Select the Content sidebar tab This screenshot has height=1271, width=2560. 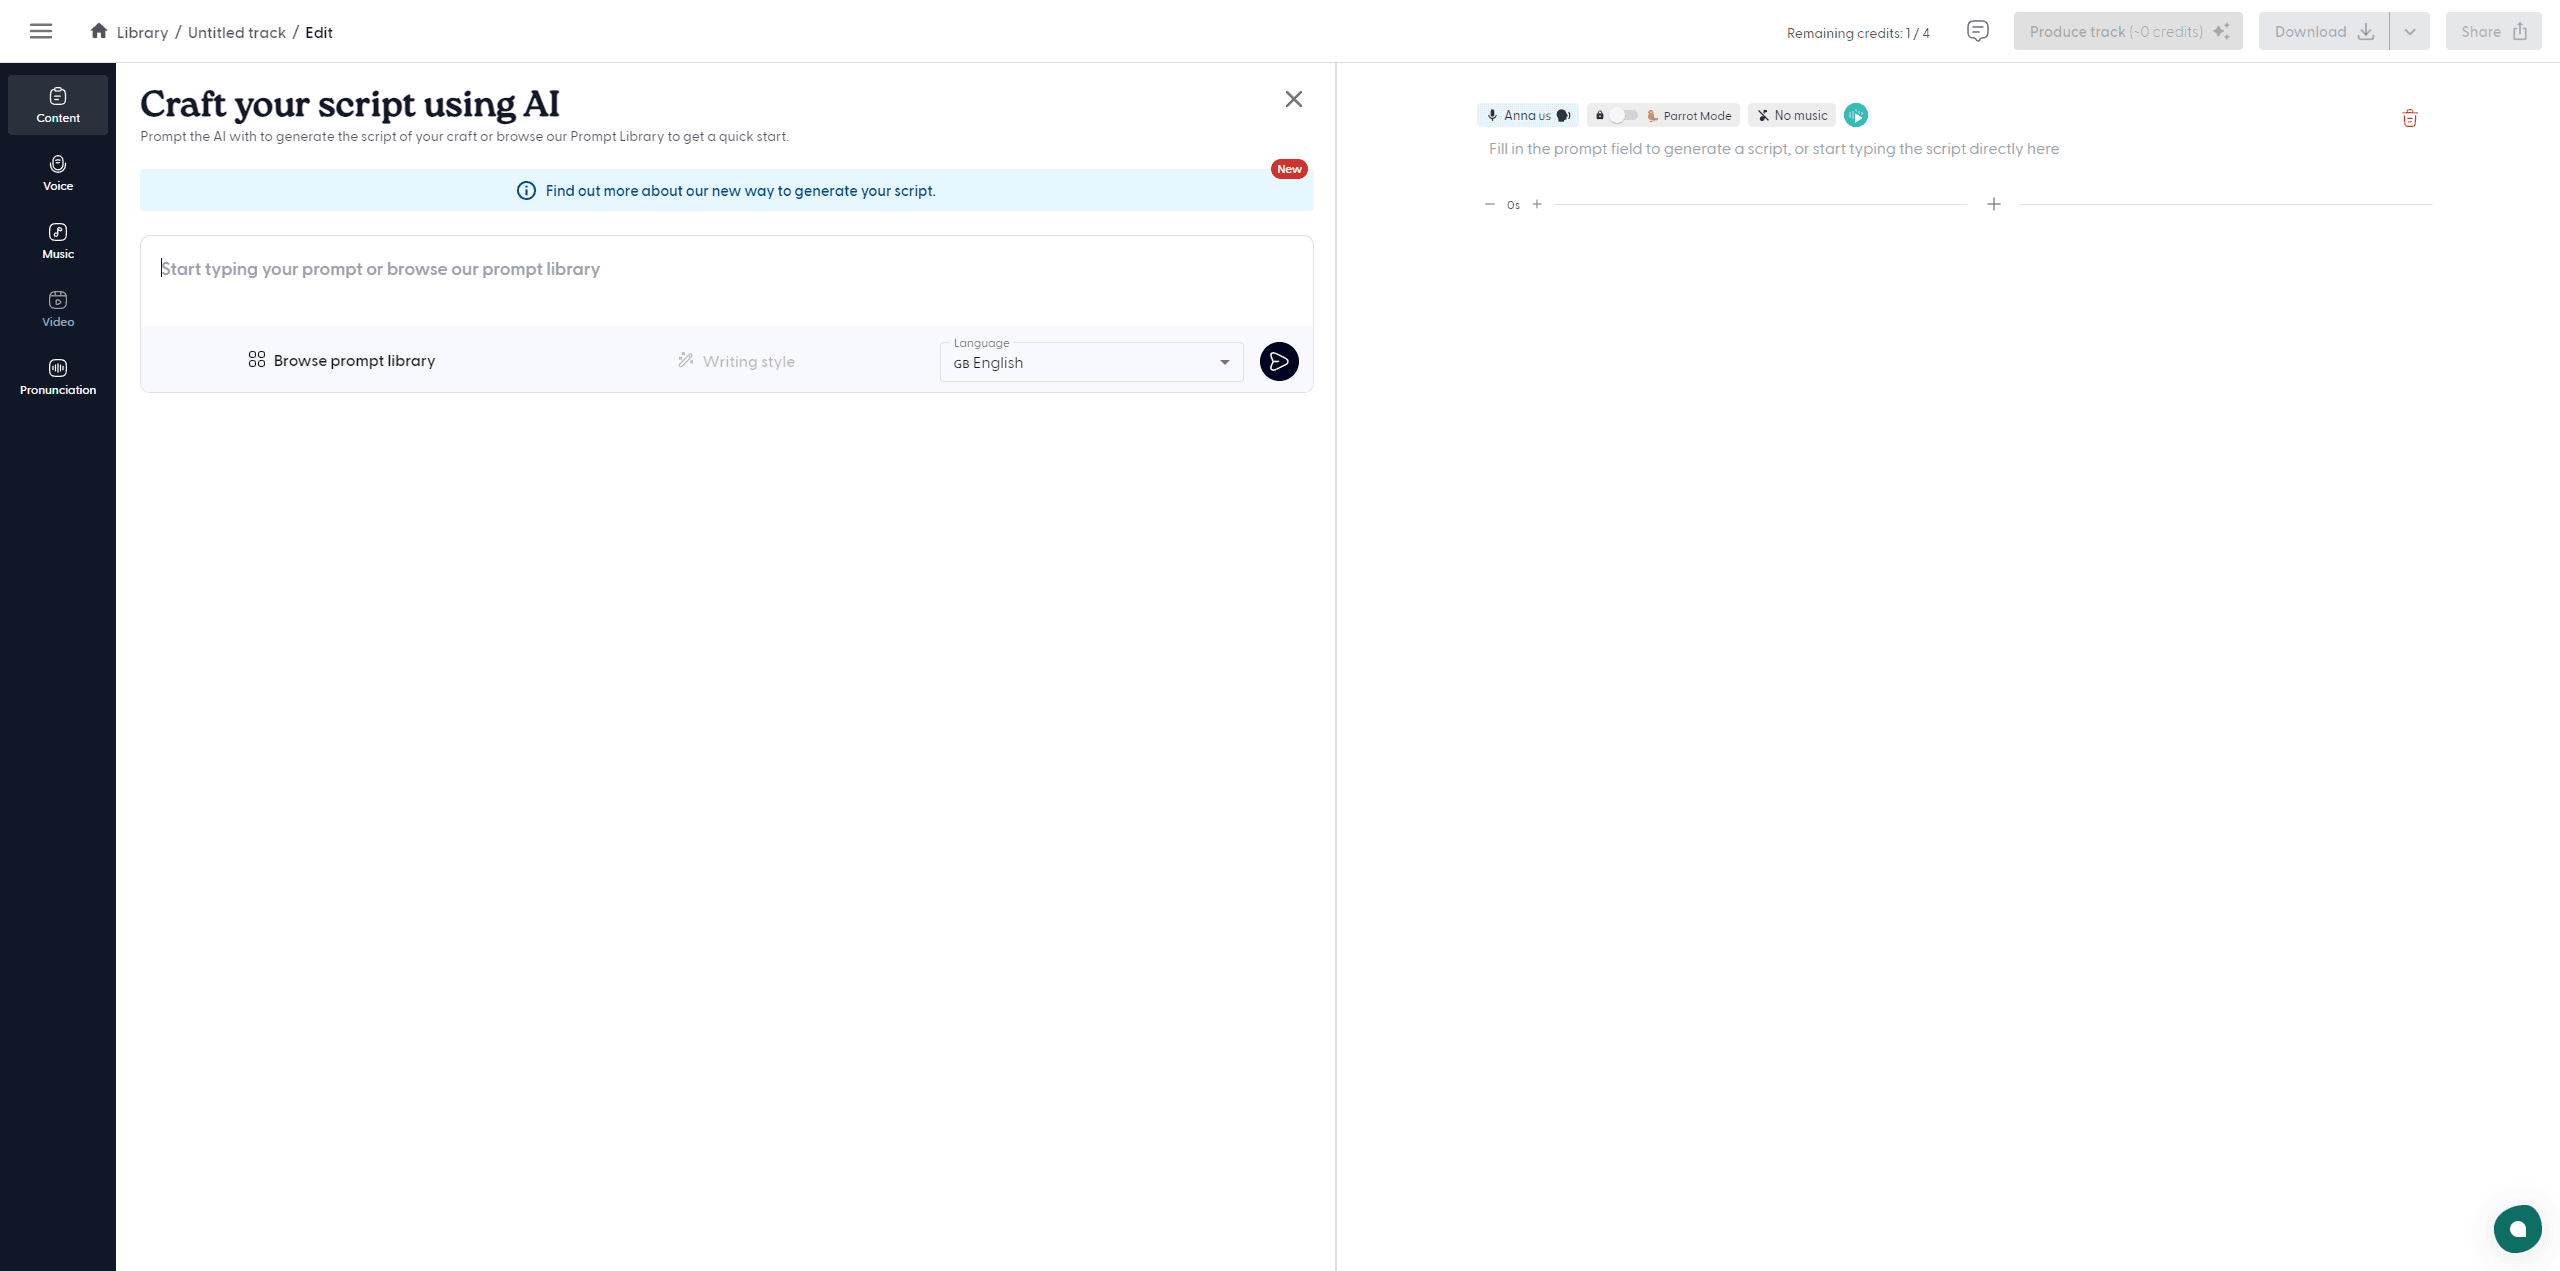[58, 105]
